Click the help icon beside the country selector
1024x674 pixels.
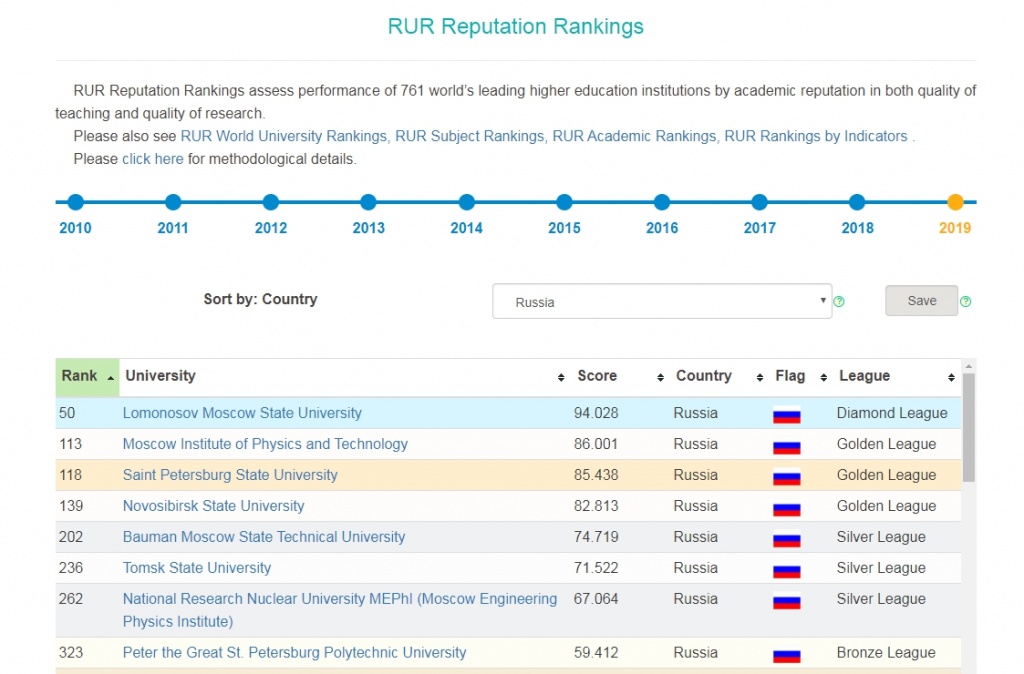(x=839, y=300)
